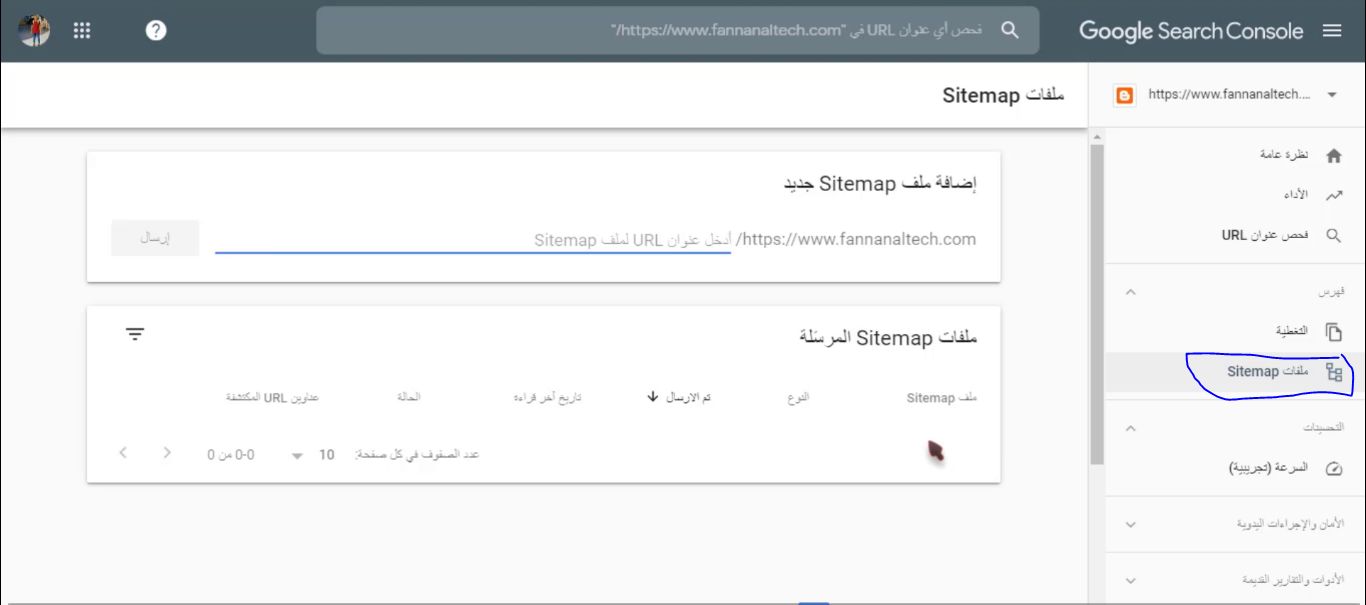Click the ملفات Sitemap المرسَلة heading
Viewport: 1366px width, 605px height.
pos(888,338)
